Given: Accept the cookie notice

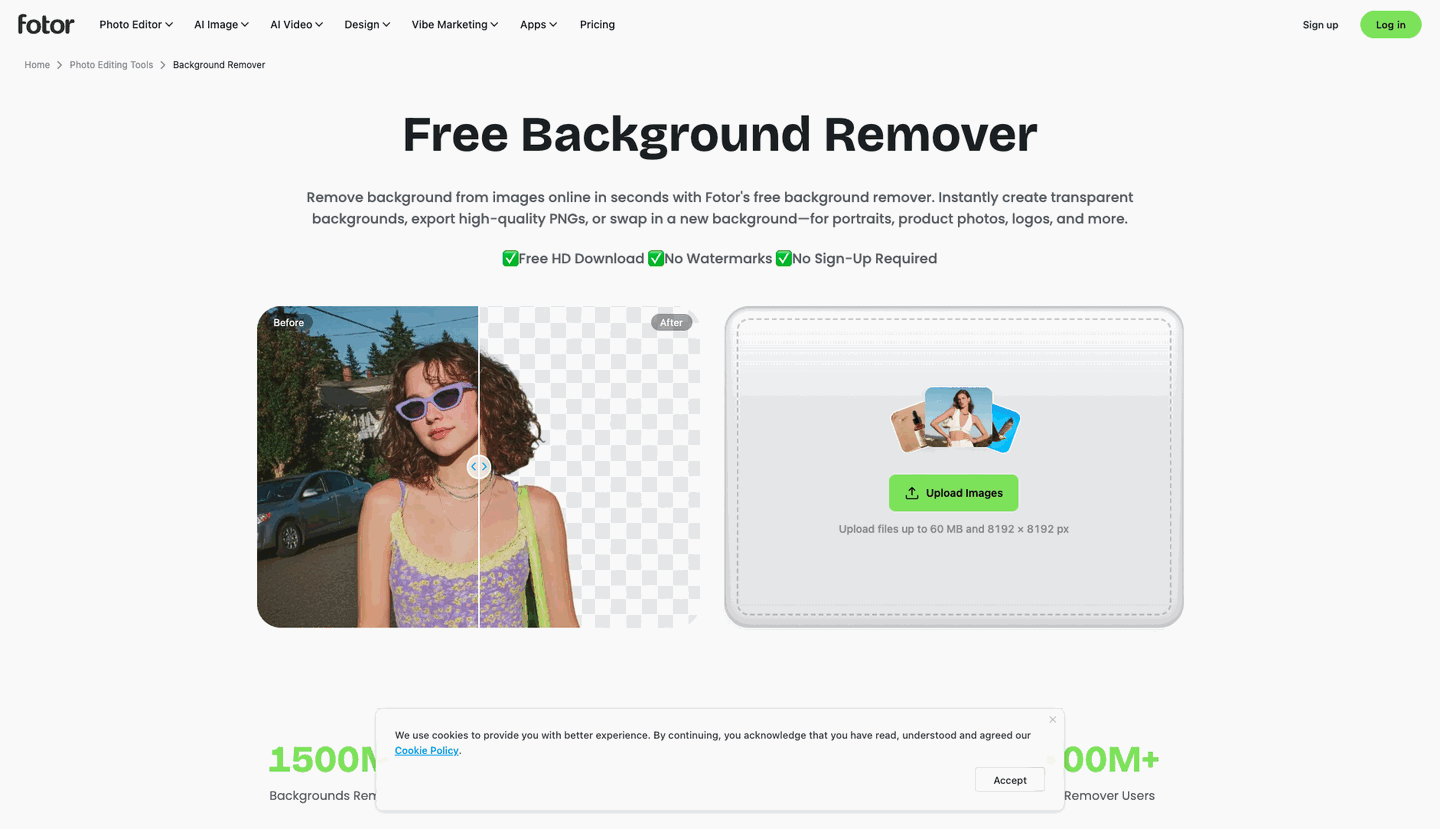Looking at the screenshot, I should click(1010, 780).
